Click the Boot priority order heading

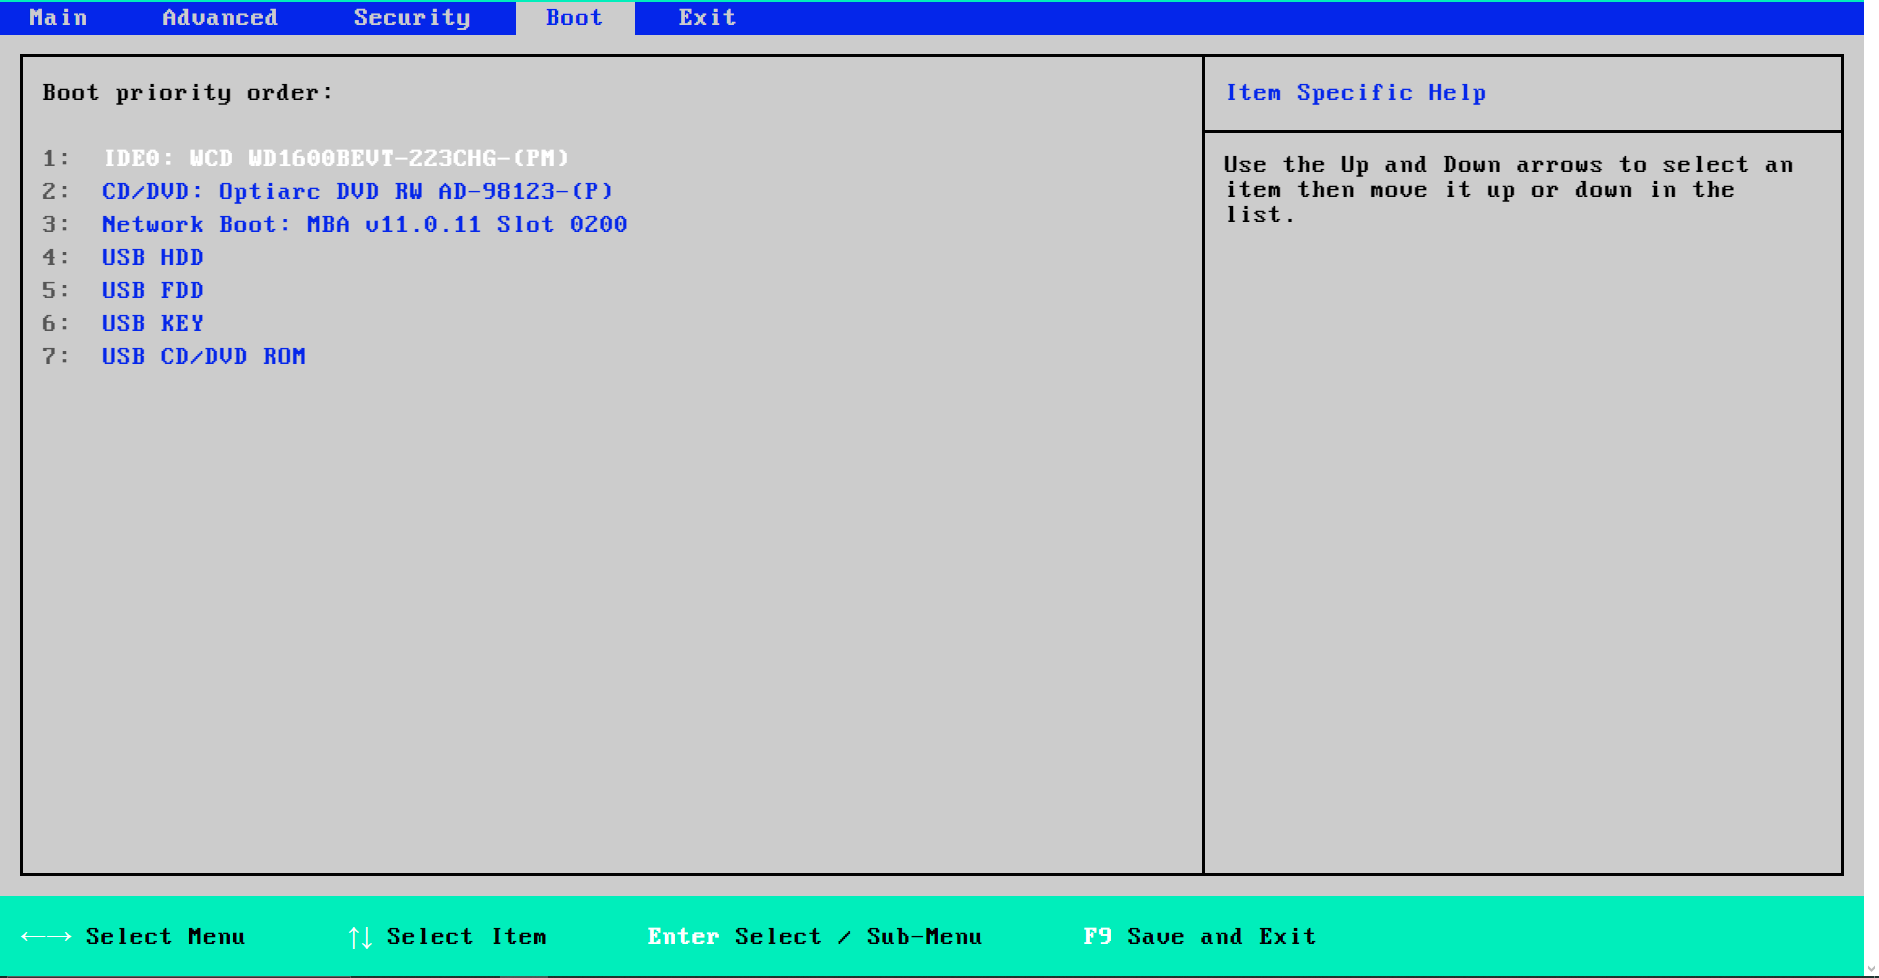tap(187, 93)
